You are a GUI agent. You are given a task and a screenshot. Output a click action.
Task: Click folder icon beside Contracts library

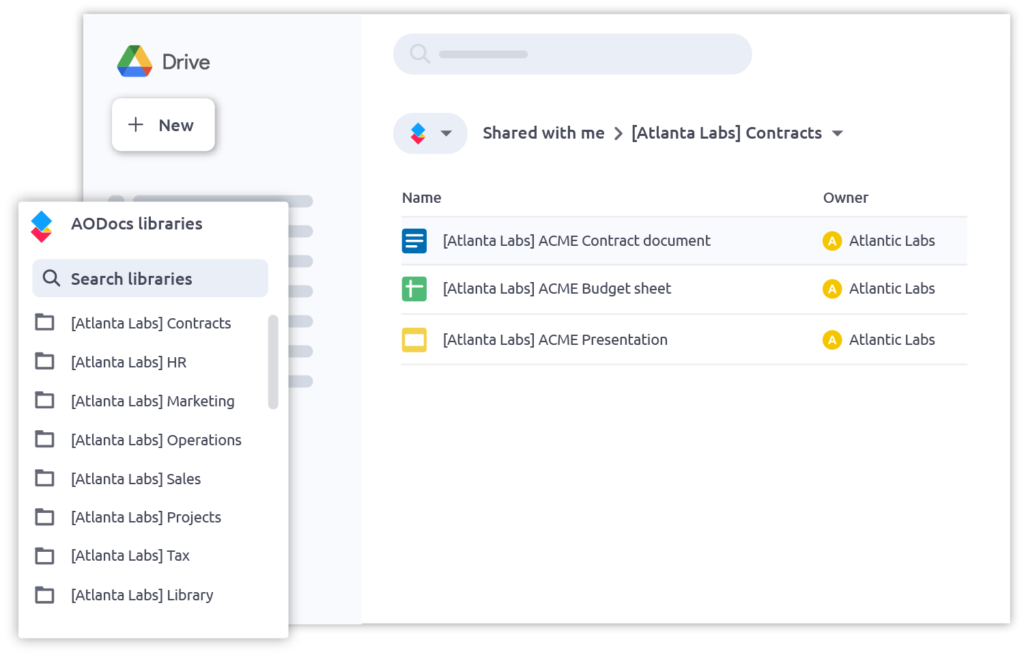[44, 322]
